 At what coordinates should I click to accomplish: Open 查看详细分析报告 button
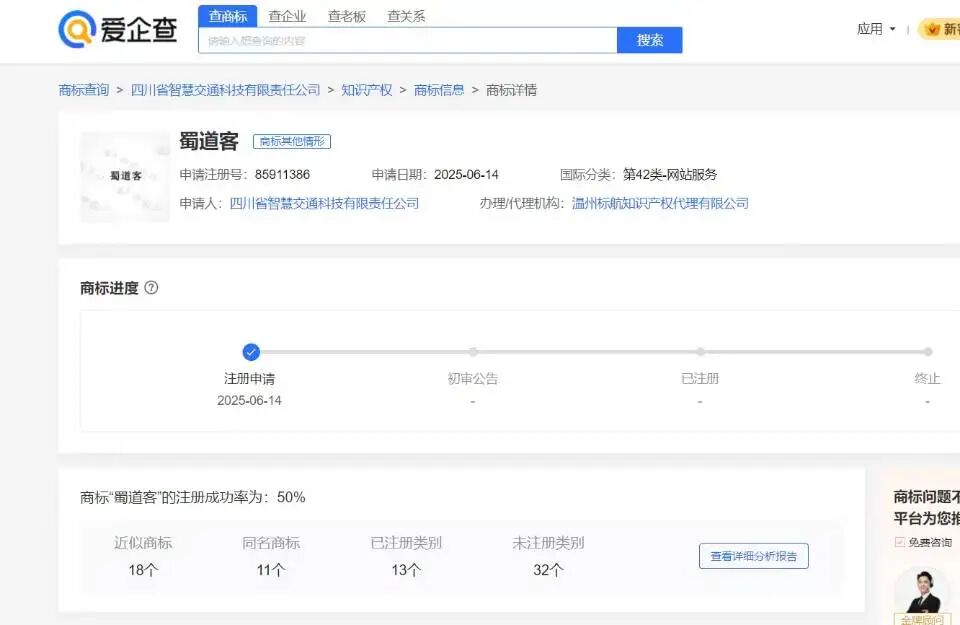click(754, 556)
